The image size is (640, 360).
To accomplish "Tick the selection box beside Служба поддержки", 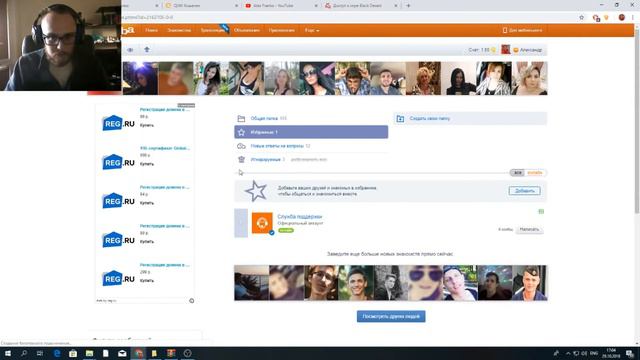I will pyautogui.click(x=241, y=223).
